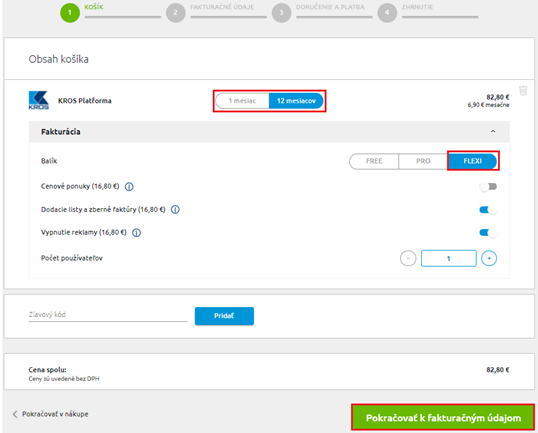The height and width of the screenshot is (433, 538).
Task: Choose the FREE package option
Action: click(374, 161)
